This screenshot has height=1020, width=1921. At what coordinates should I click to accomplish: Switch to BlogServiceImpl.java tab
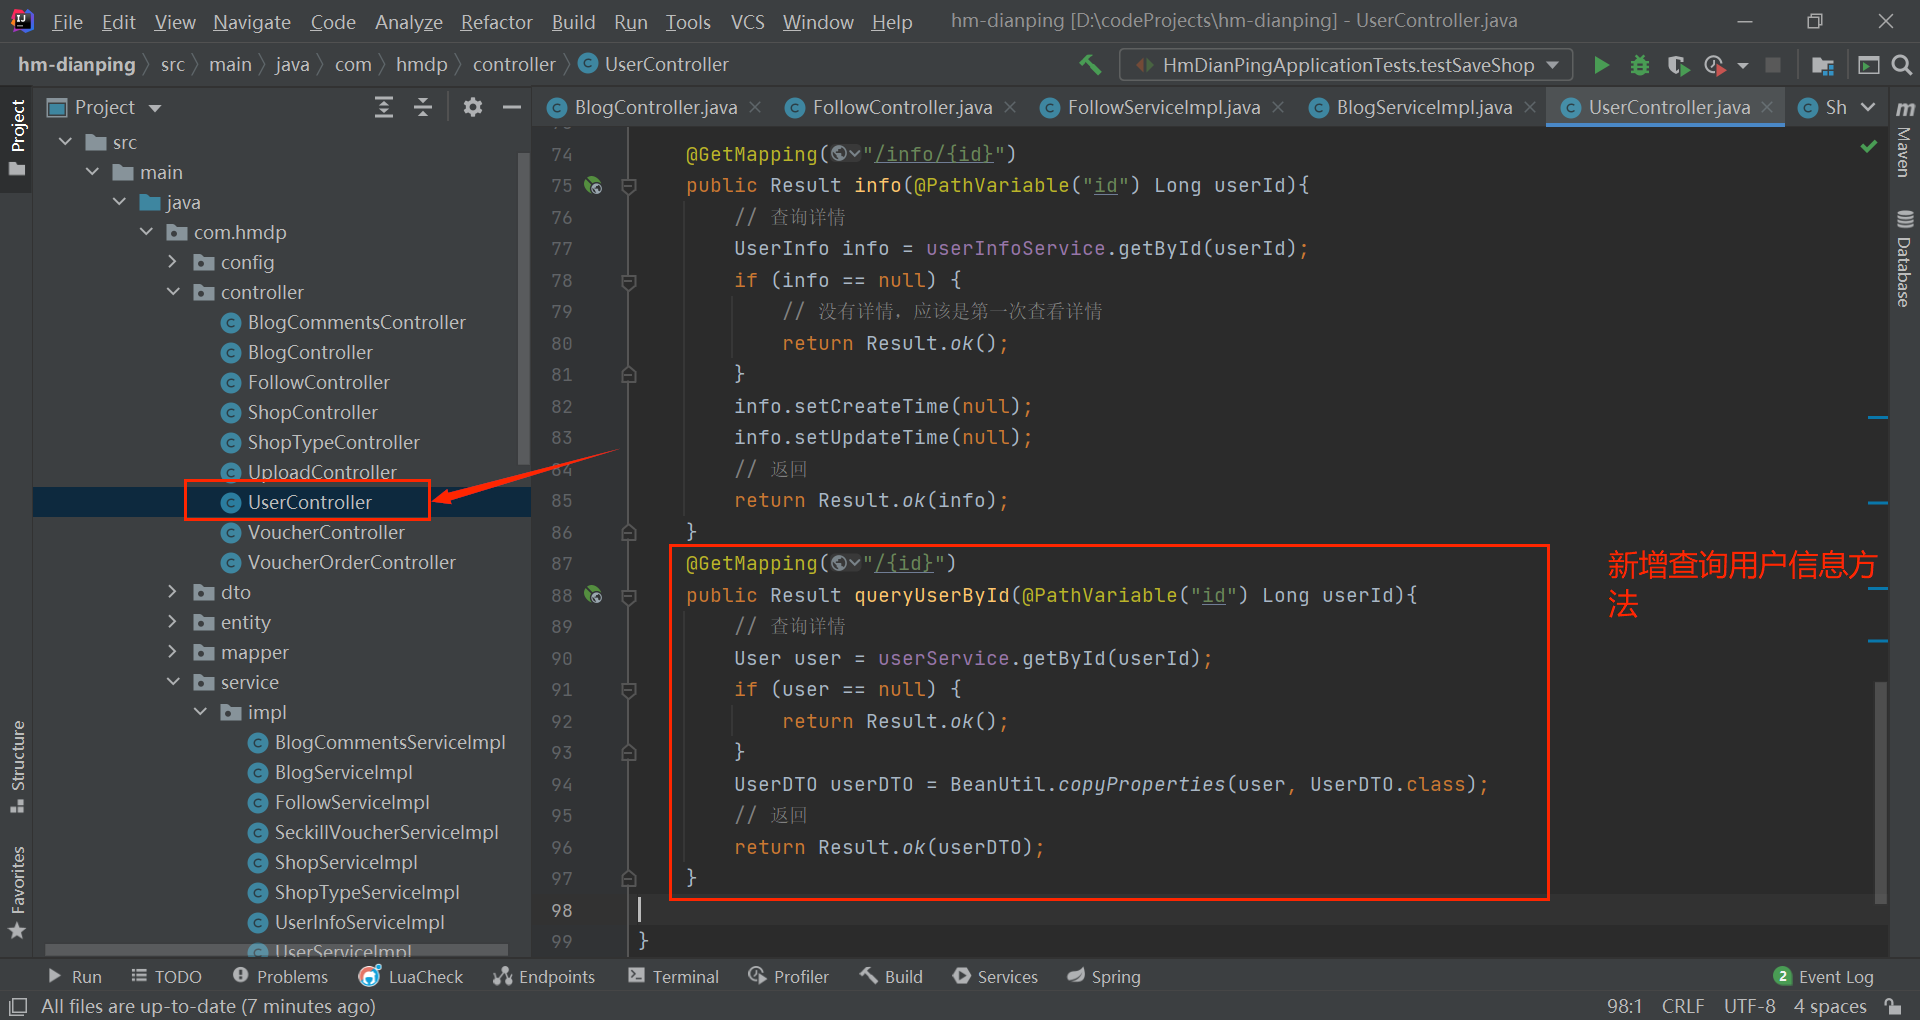pyautogui.click(x=1424, y=107)
